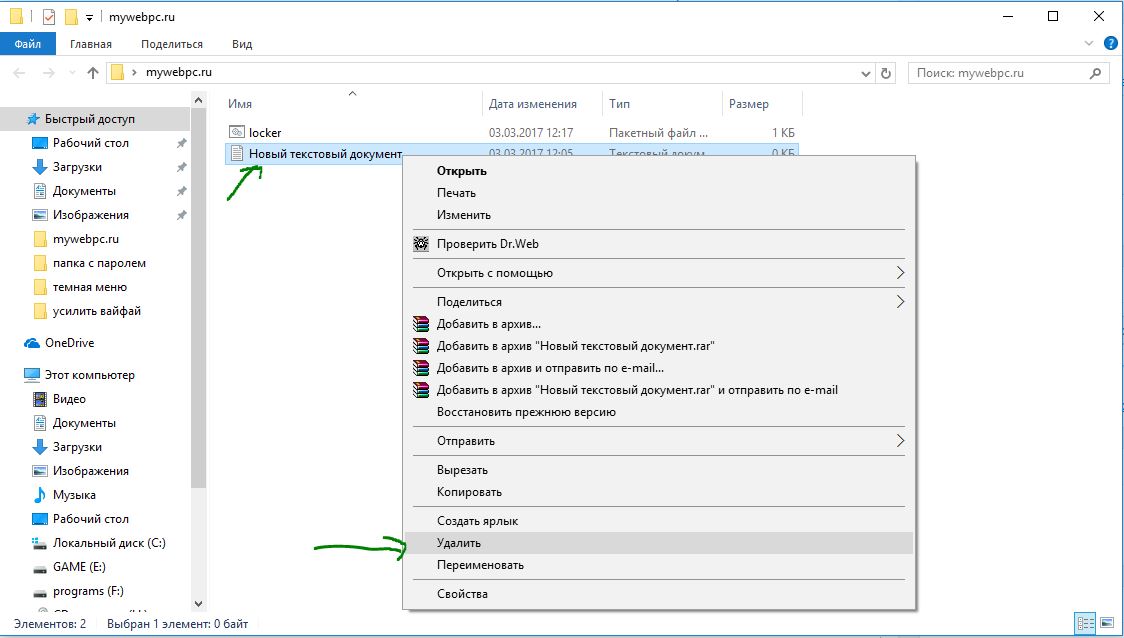Open Видео under Этот компьютер
Image resolution: width=1124 pixels, height=638 pixels.
69,399
